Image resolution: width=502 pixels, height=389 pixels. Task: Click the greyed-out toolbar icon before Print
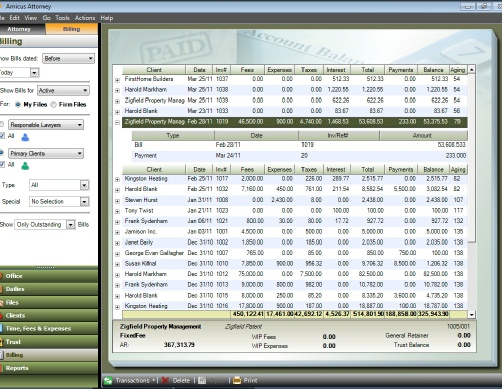point(202,380)
